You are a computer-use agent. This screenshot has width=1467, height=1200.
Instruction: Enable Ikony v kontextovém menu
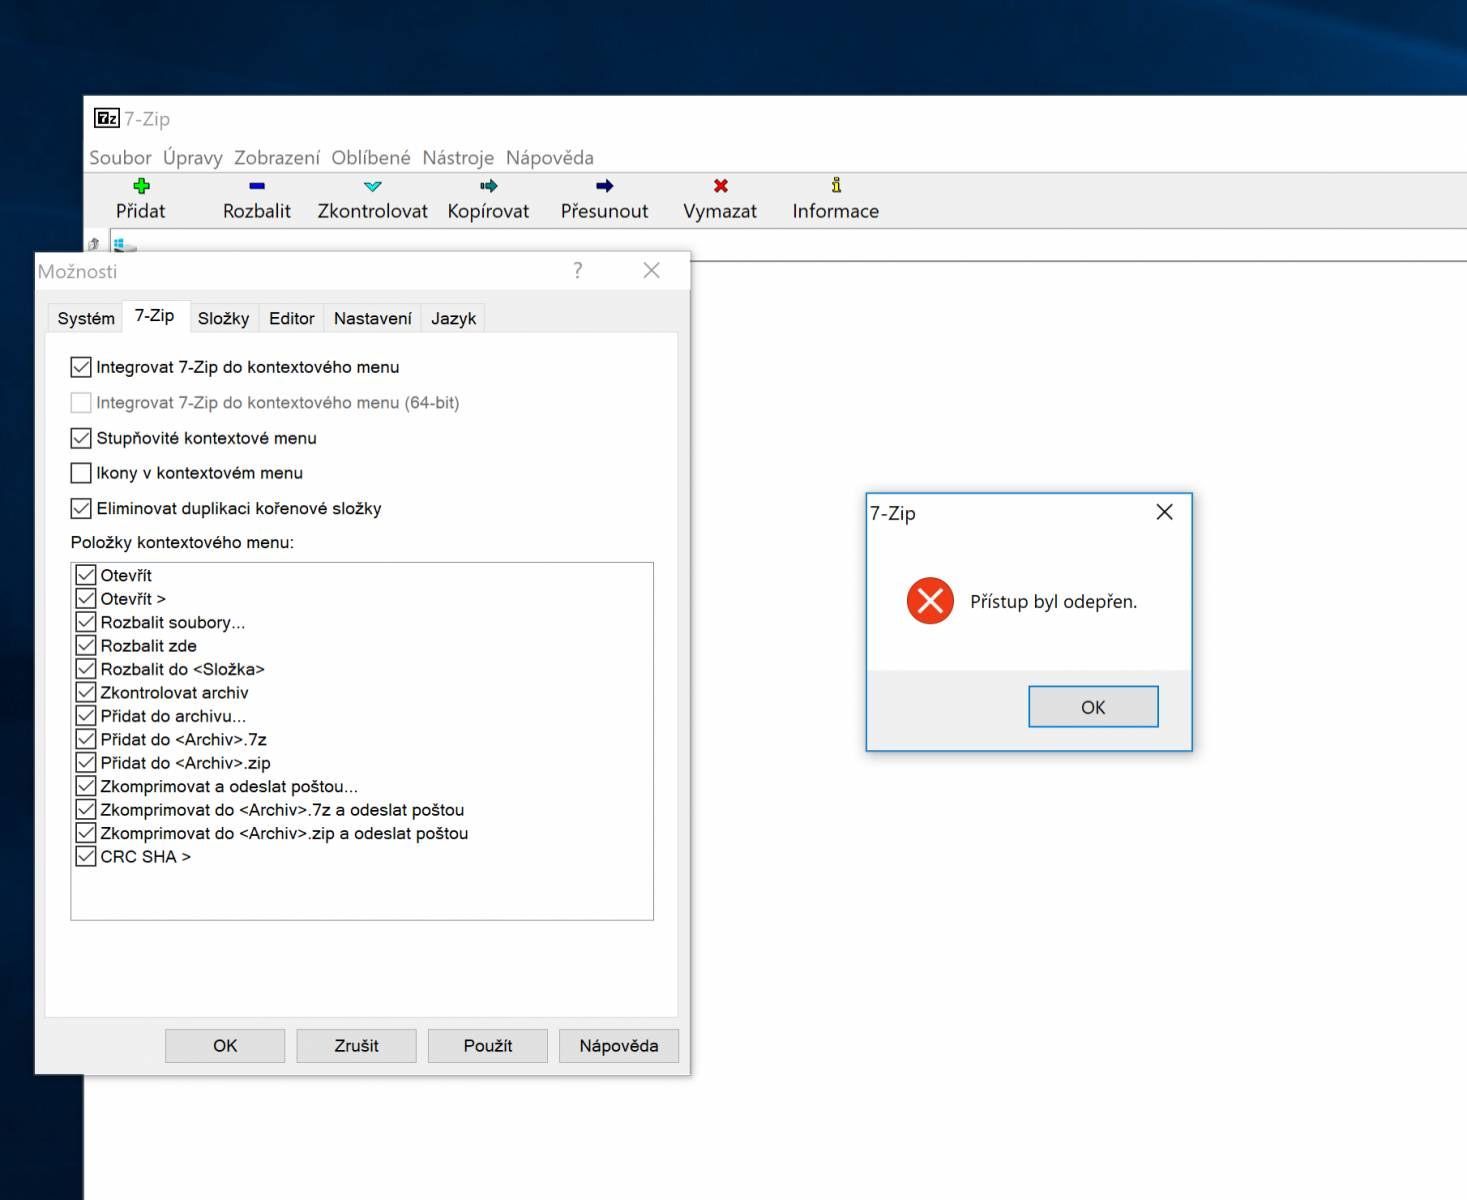(x=81, y=473)
